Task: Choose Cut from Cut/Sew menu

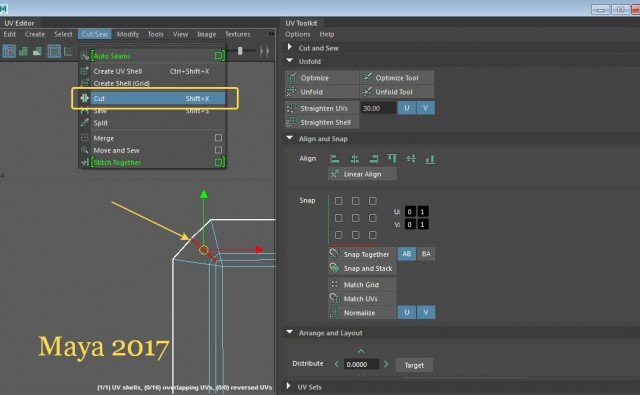Action: 152,98
